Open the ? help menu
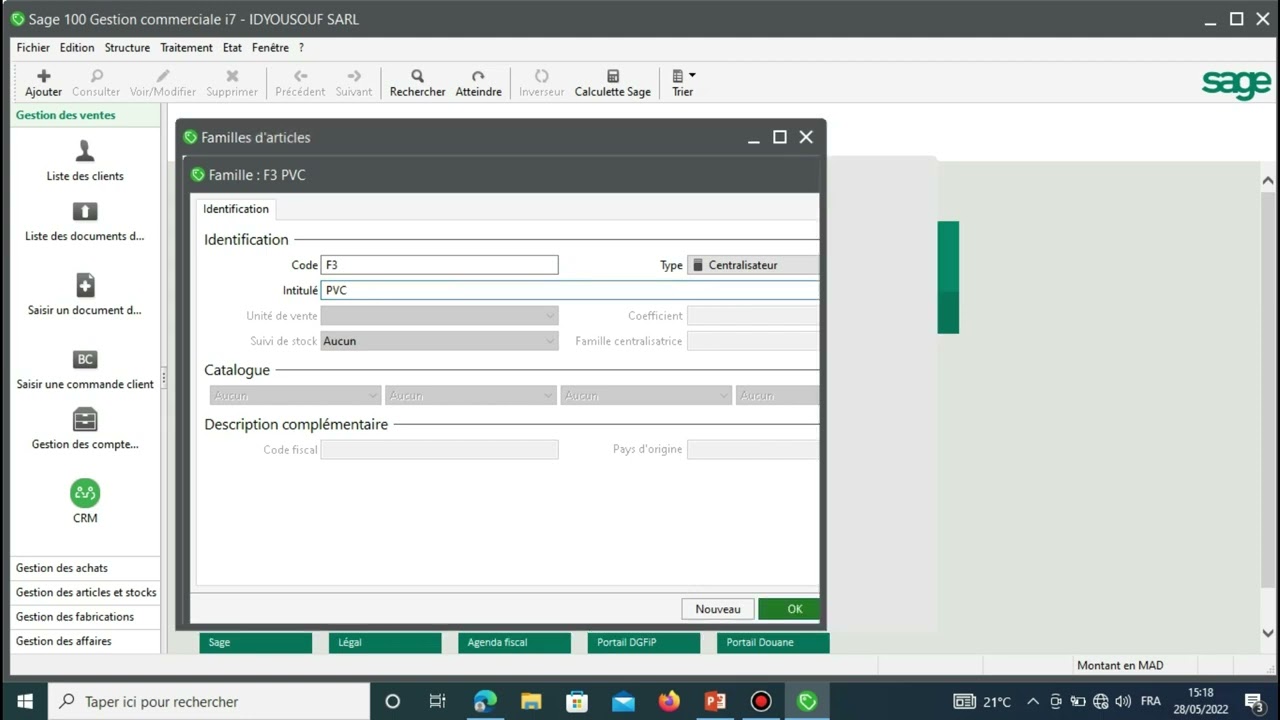Viewport: 1280px width, 720px height. [301, 47]
